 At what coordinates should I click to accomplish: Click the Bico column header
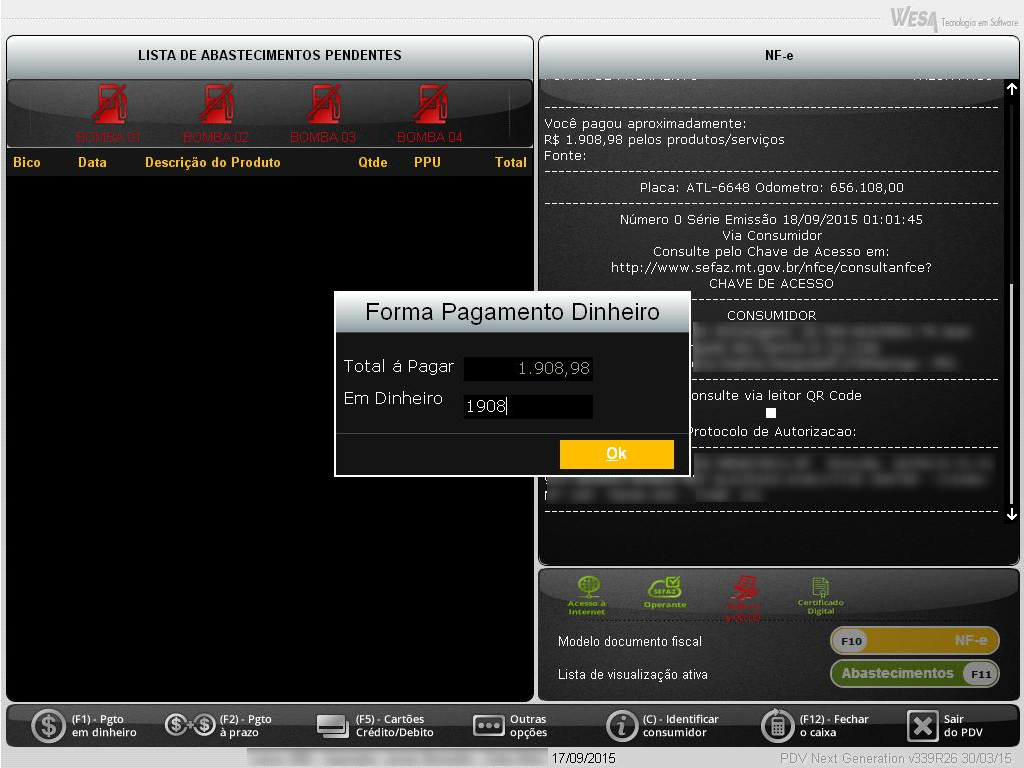point(27,162)
